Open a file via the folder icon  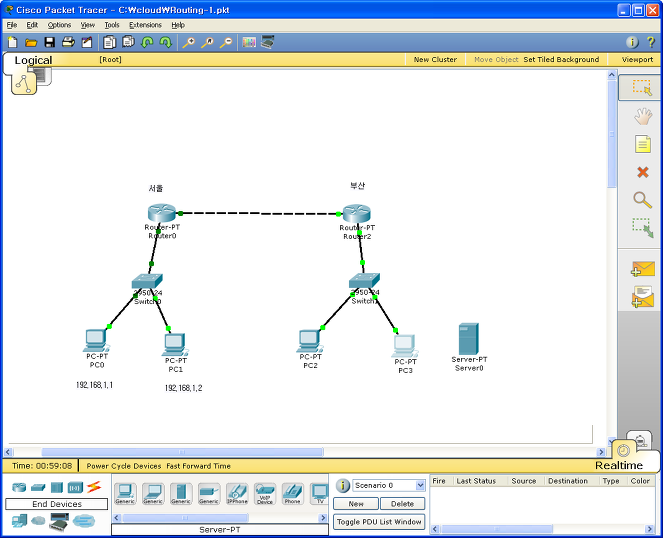31,42
